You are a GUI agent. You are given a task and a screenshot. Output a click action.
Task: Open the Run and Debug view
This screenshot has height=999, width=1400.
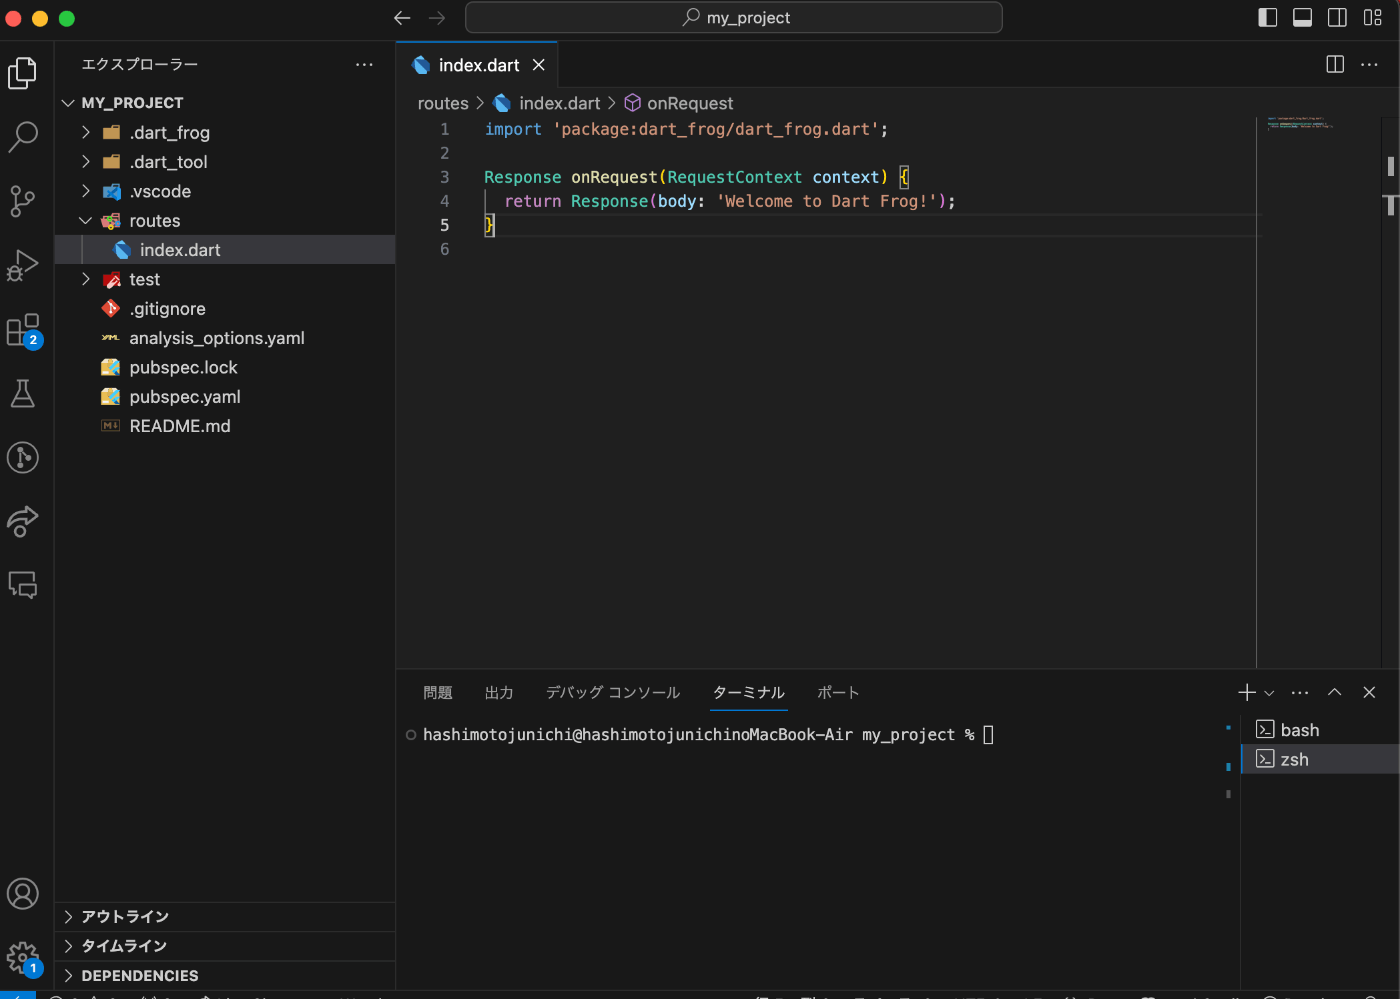tap(23, 265)
